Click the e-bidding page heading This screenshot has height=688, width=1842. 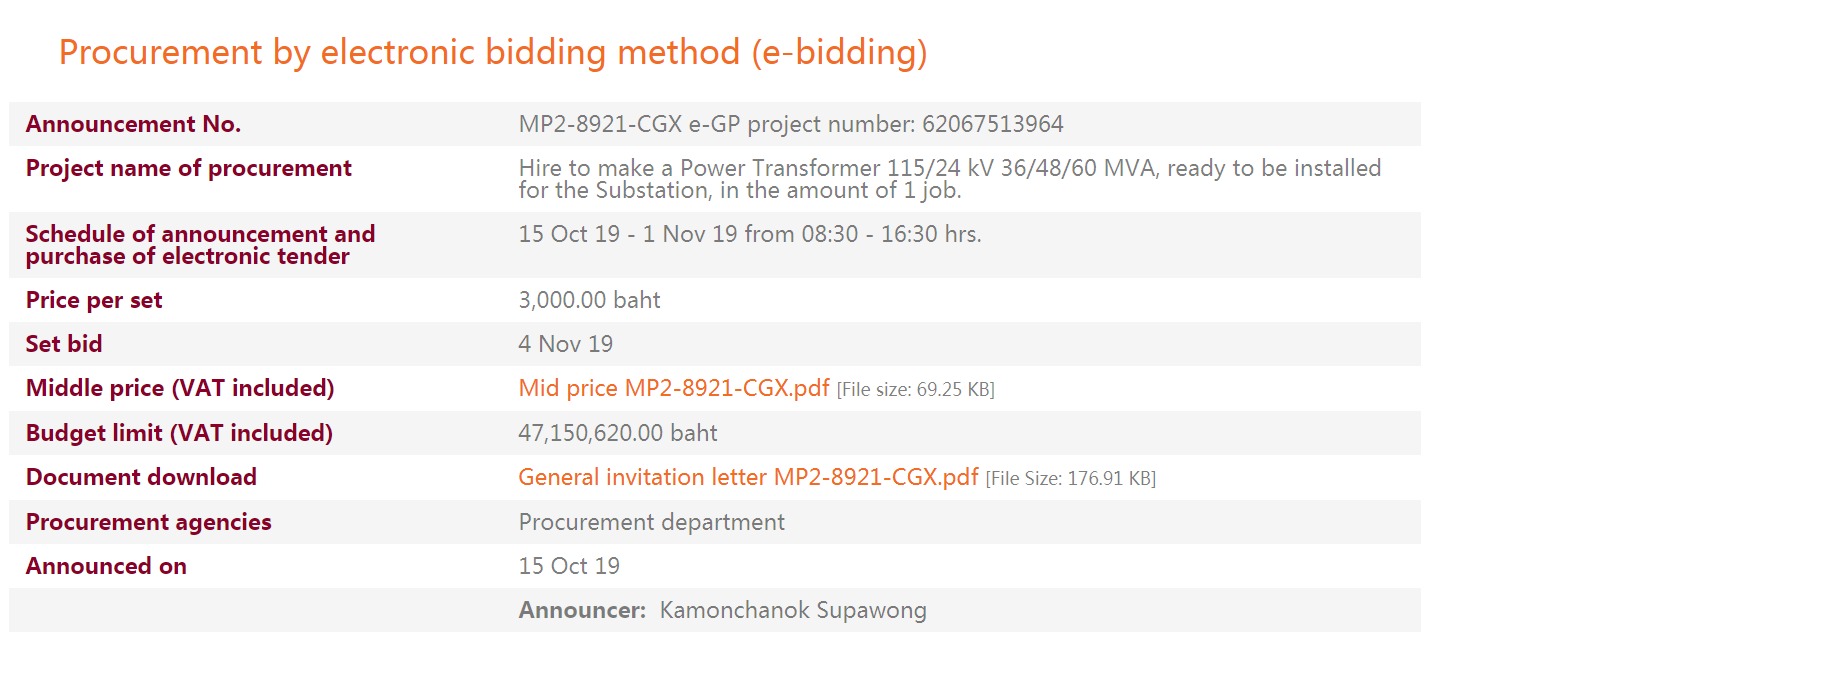click(x=493, y=52)
